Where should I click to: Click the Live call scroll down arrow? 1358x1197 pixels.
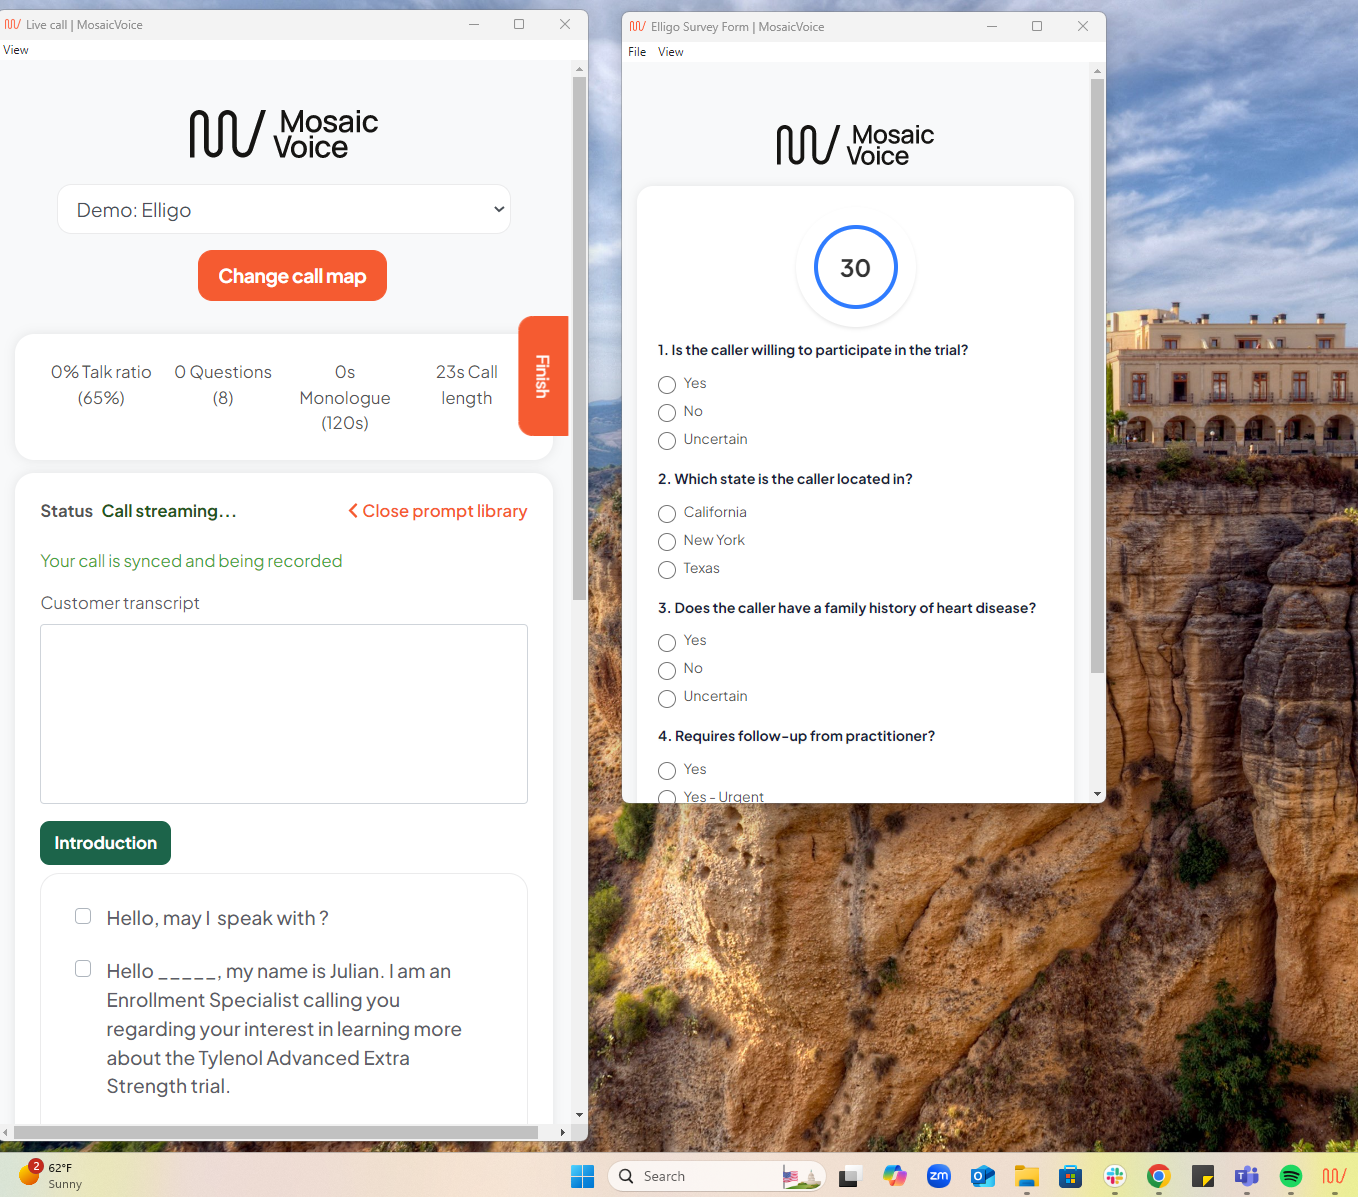(579, 1115)
